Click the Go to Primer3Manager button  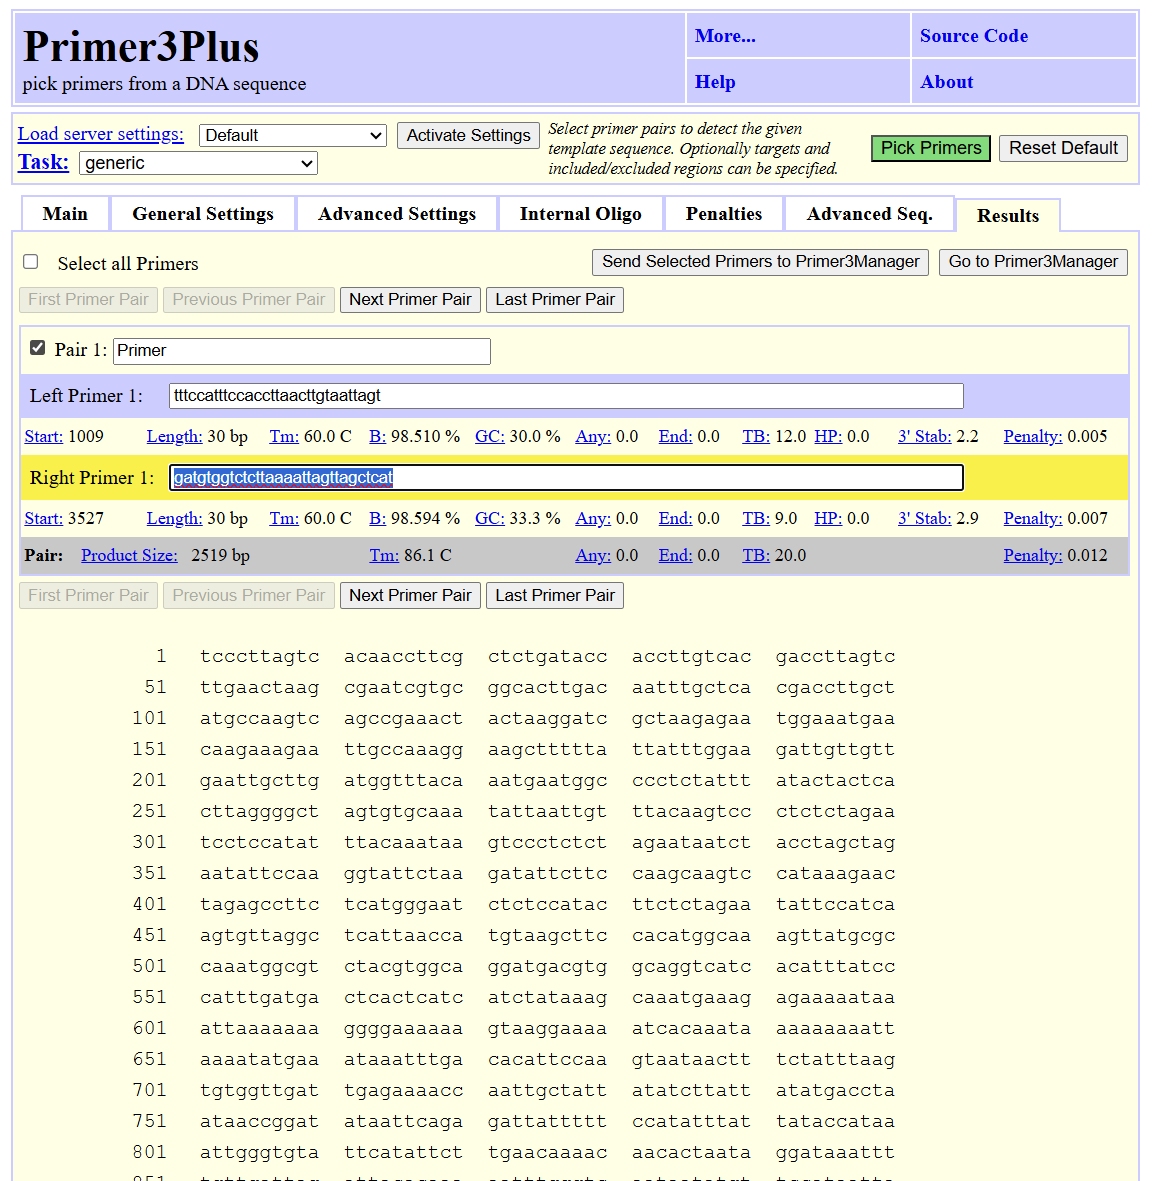tap(1033, 262)
